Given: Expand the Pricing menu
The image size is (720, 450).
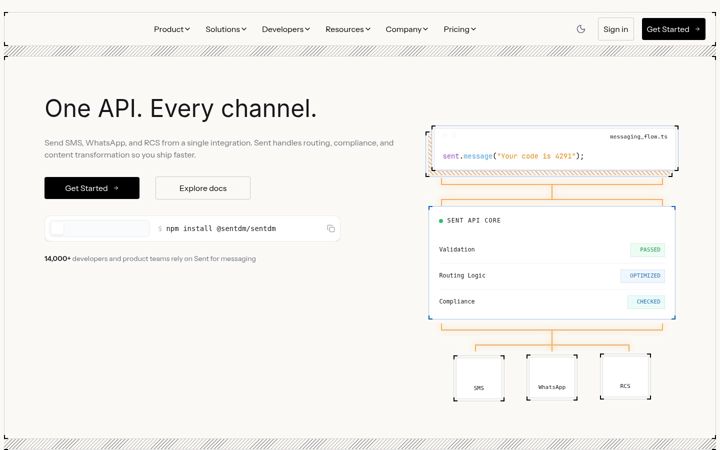Looking at the screenshot, I should [459, 29].
